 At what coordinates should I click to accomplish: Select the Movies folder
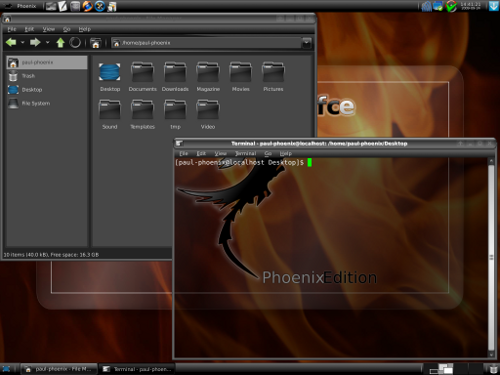point(241,77)
